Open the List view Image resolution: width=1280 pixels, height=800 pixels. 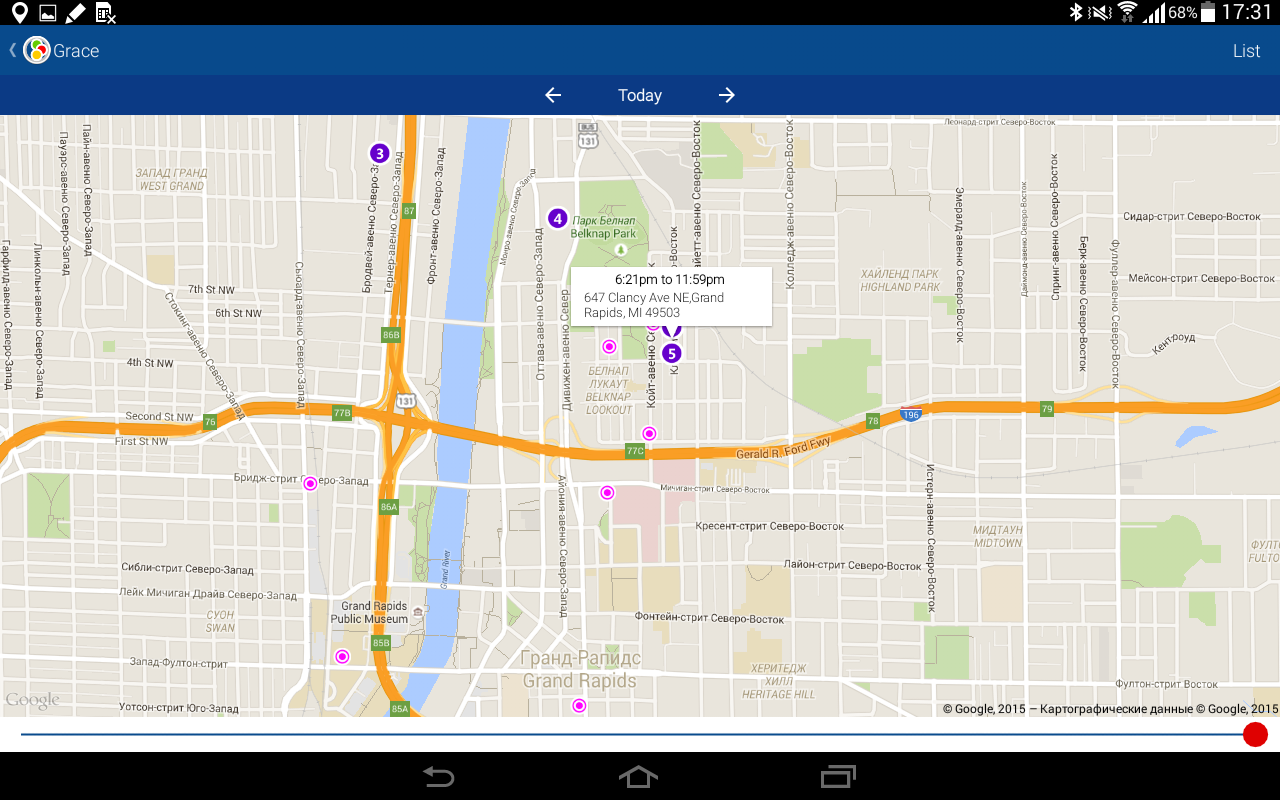1246,51
